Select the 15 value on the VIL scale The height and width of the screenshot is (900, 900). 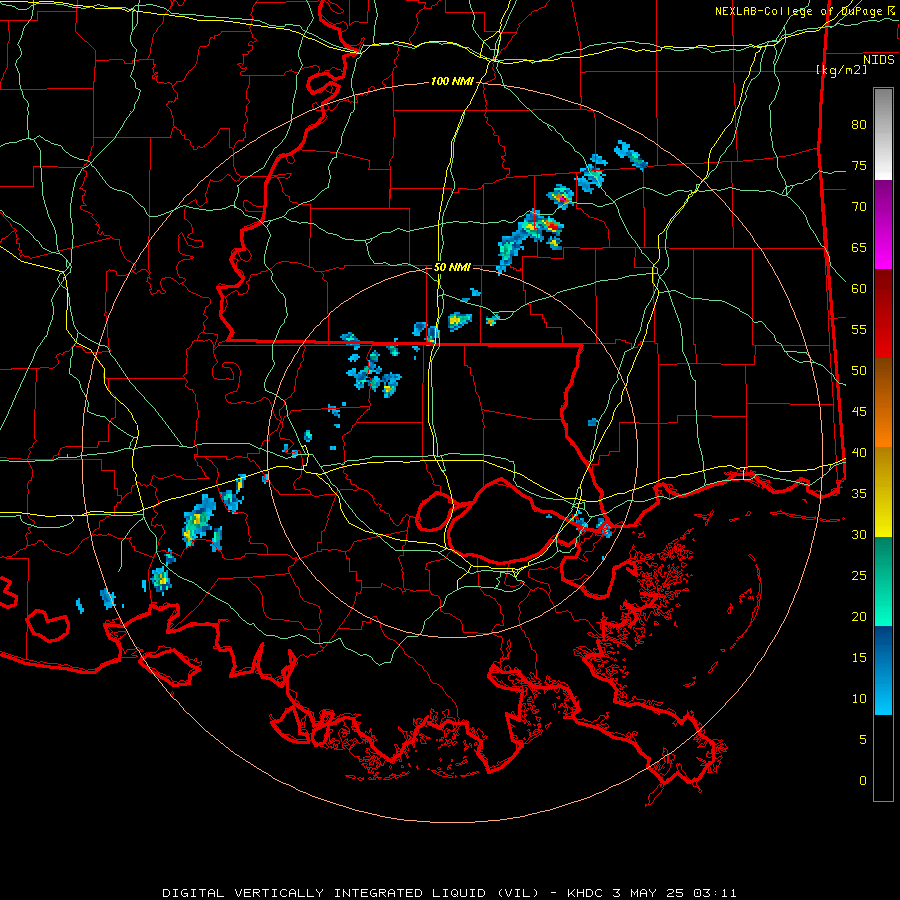click(x=859, y=658)
